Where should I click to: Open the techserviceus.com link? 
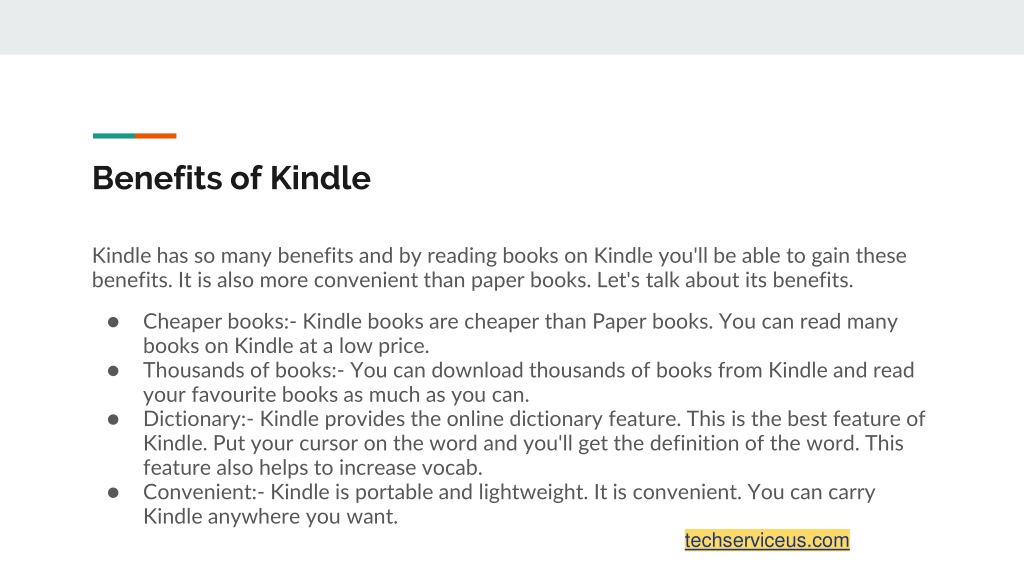point(767,540)
